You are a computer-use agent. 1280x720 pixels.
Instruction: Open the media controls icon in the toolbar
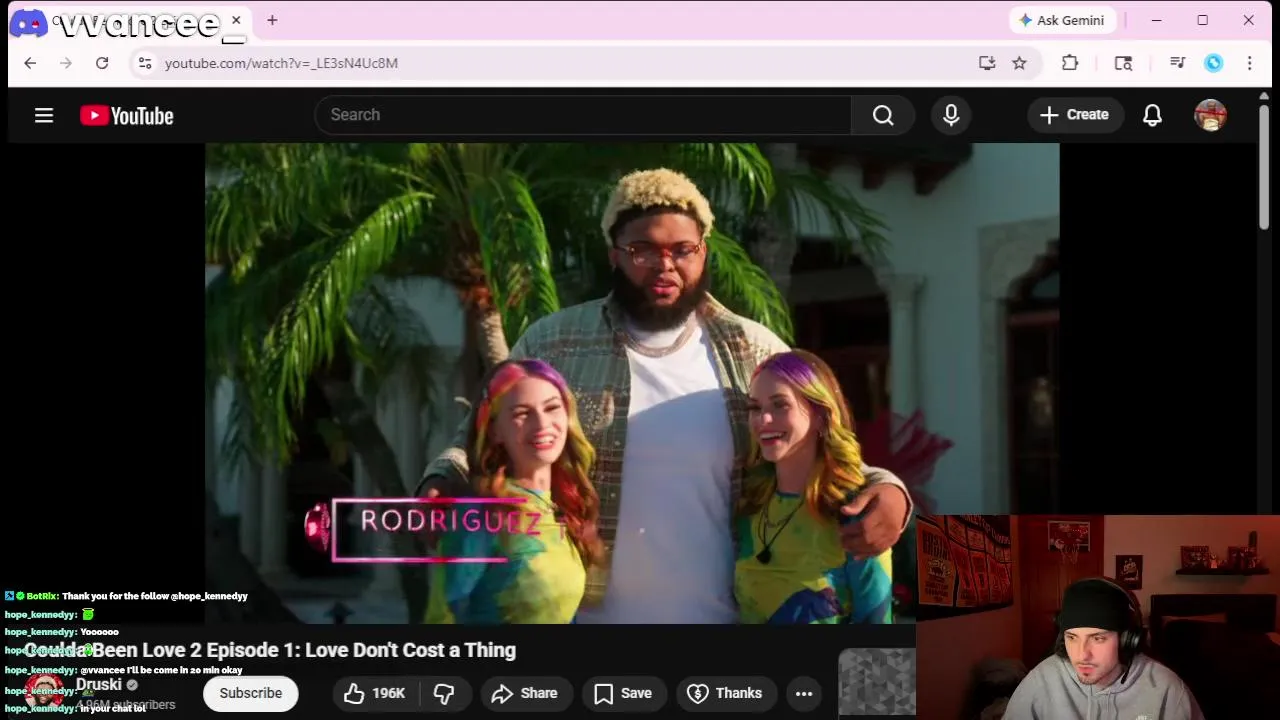pyautogui.click(x=1177, y=63)
